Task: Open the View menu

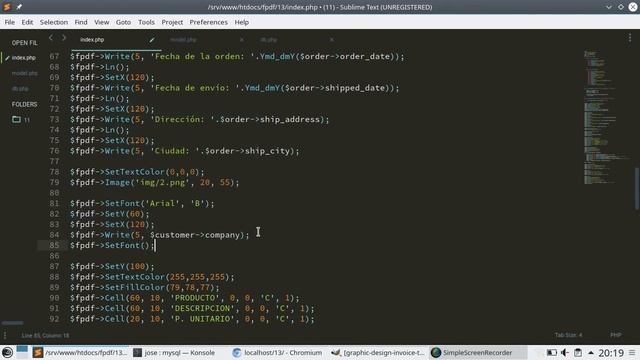Action: 102,22
